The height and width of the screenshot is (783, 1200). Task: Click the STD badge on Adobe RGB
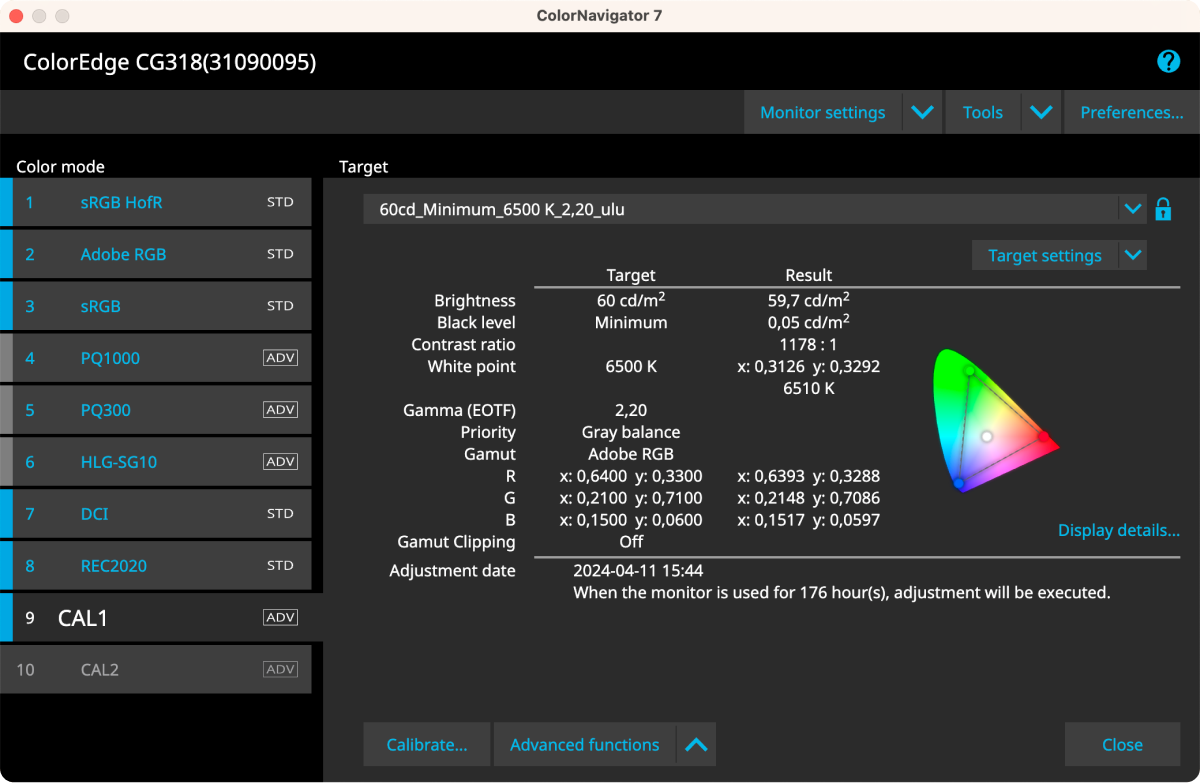[280, 254]
